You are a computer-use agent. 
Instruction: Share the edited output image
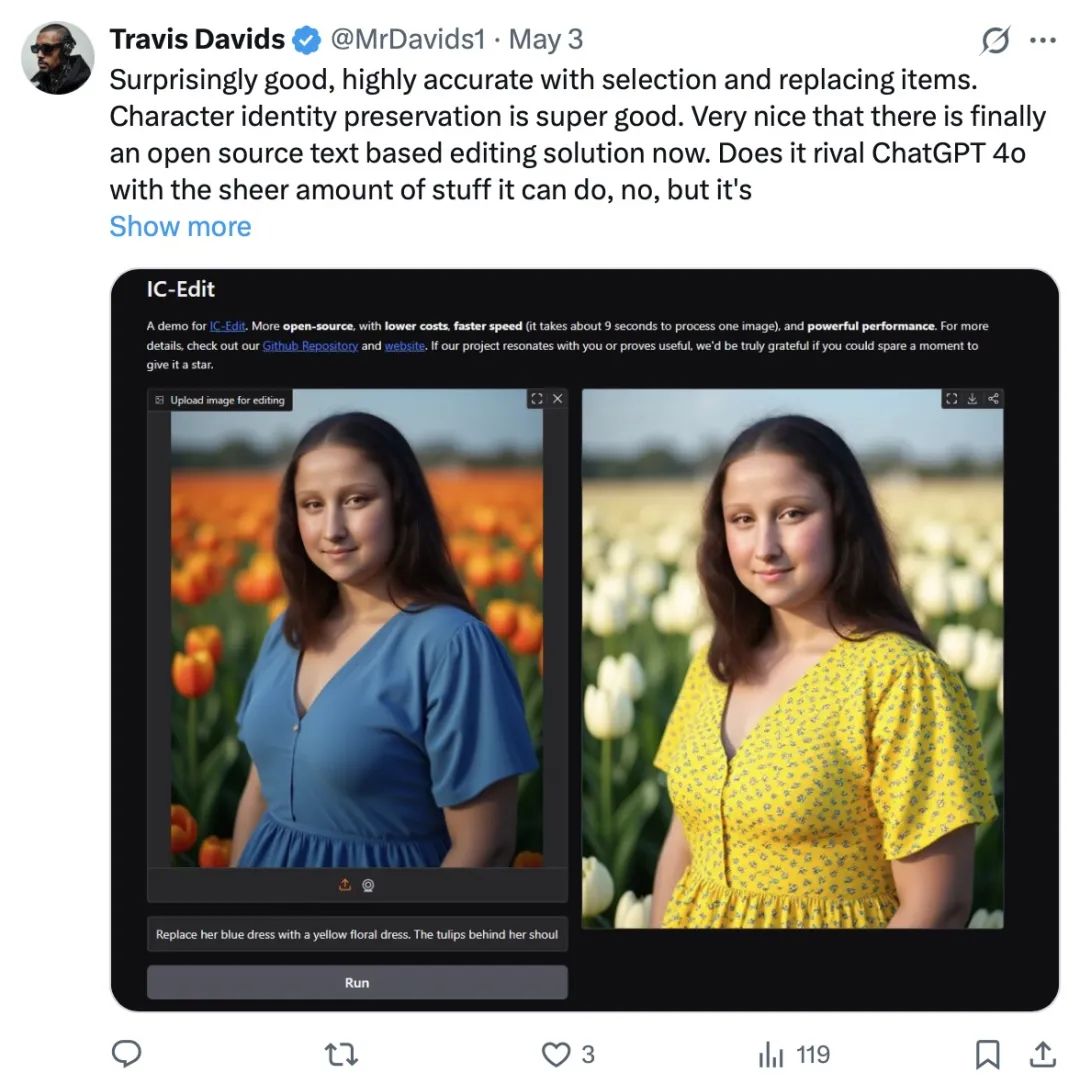coord(993,399)
